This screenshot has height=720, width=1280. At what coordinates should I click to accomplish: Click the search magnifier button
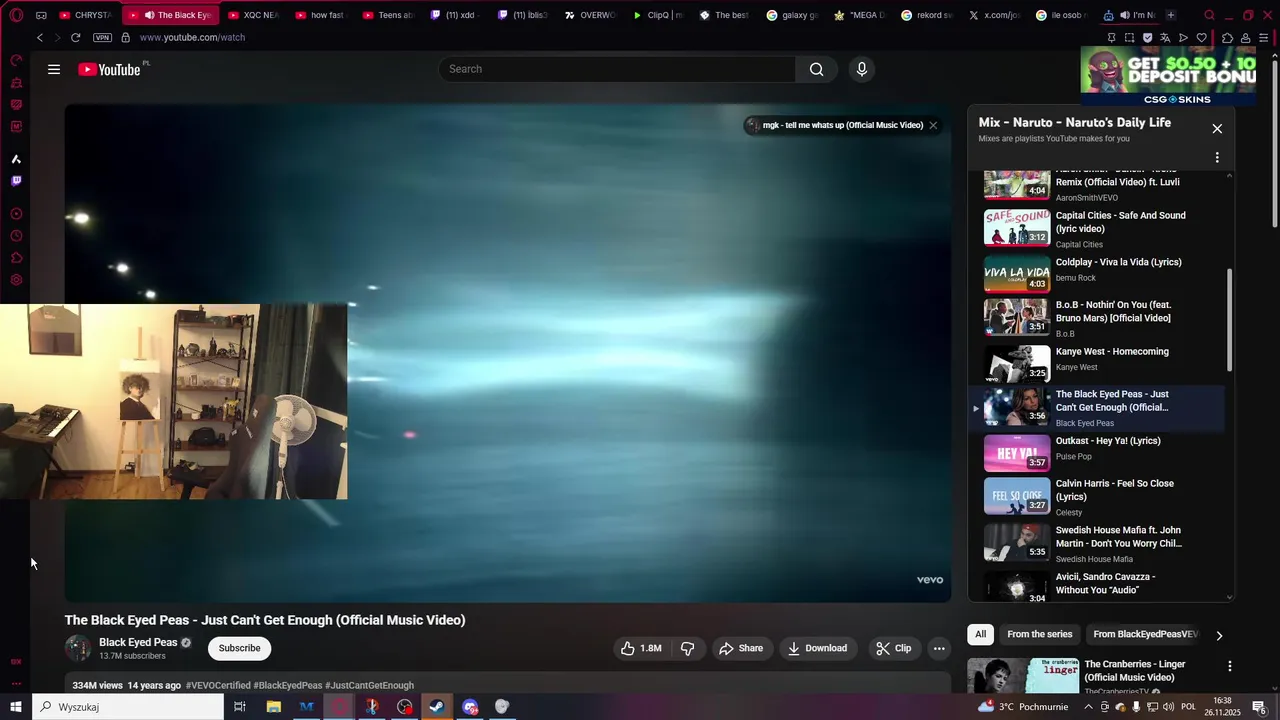(x=817, y=69)
